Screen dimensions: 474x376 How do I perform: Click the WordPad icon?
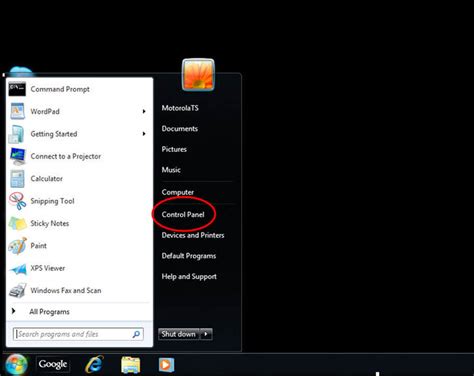17,111
